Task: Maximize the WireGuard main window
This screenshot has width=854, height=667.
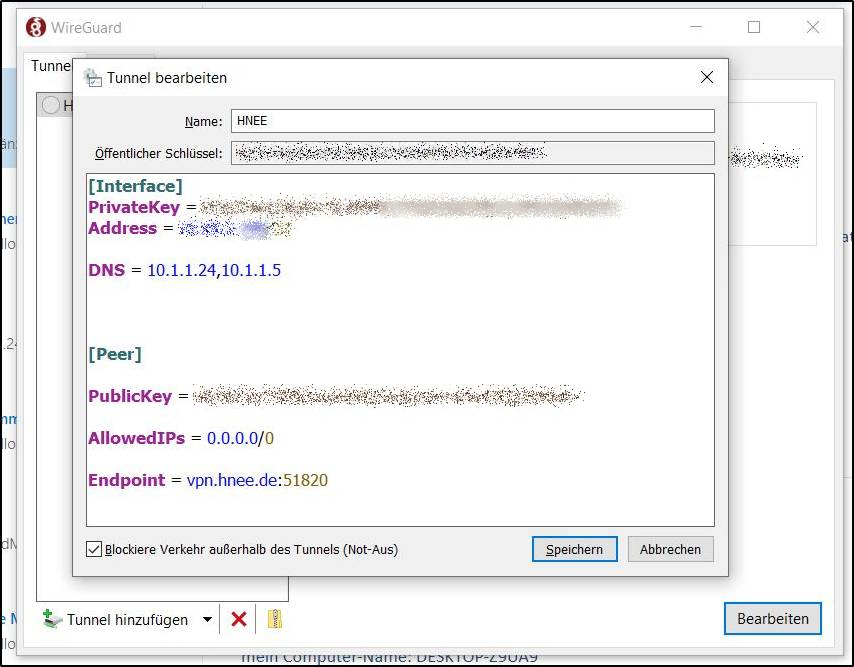Action: 754,28
